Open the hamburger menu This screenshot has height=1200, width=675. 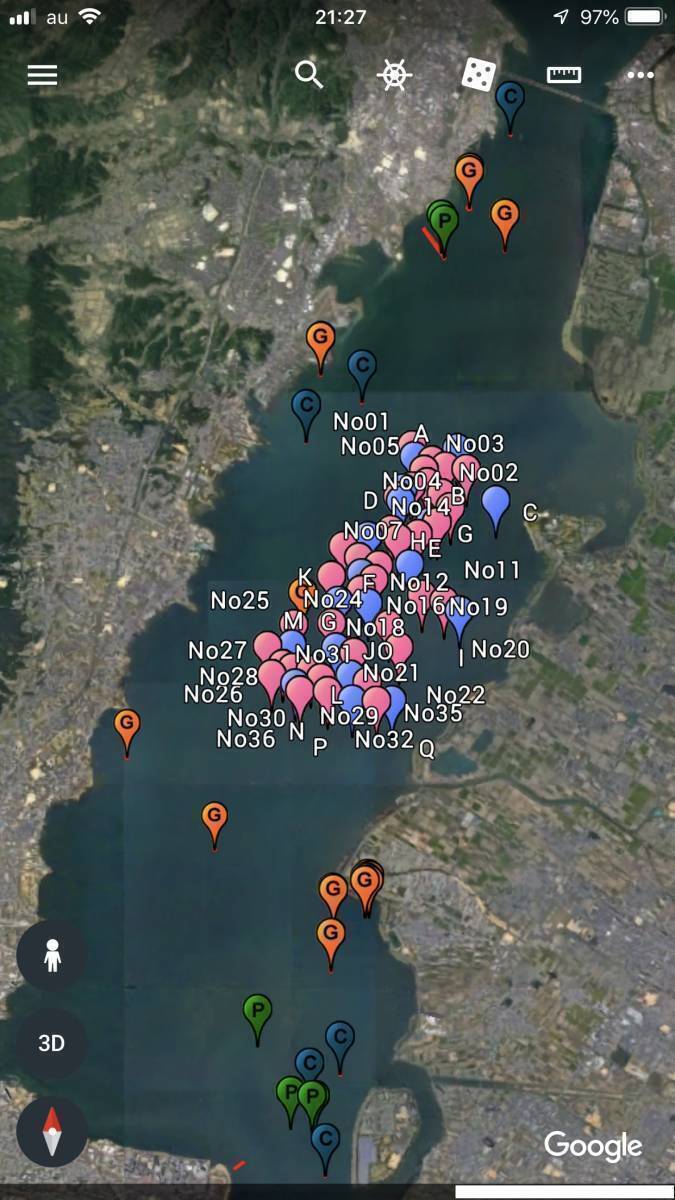point(42,75)
